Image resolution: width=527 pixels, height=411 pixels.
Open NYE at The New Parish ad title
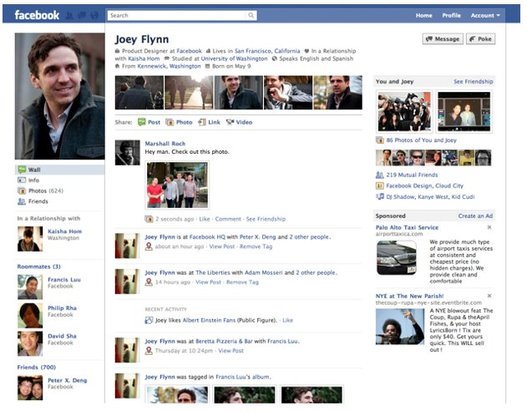click(x=410, y=296)
